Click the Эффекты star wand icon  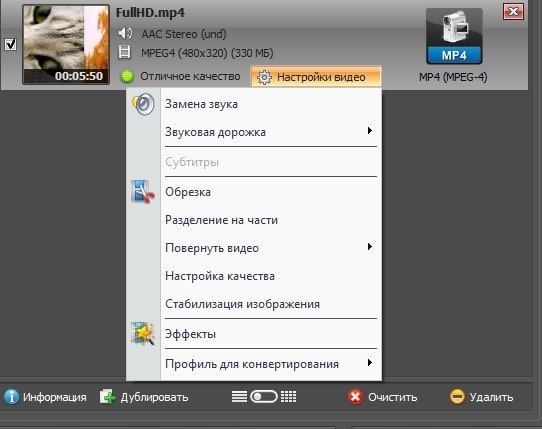pos(142,333)
